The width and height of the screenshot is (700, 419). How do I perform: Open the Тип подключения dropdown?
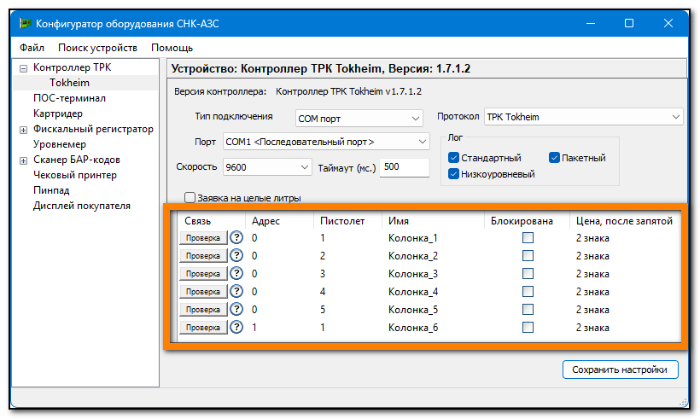pos(359,118)
